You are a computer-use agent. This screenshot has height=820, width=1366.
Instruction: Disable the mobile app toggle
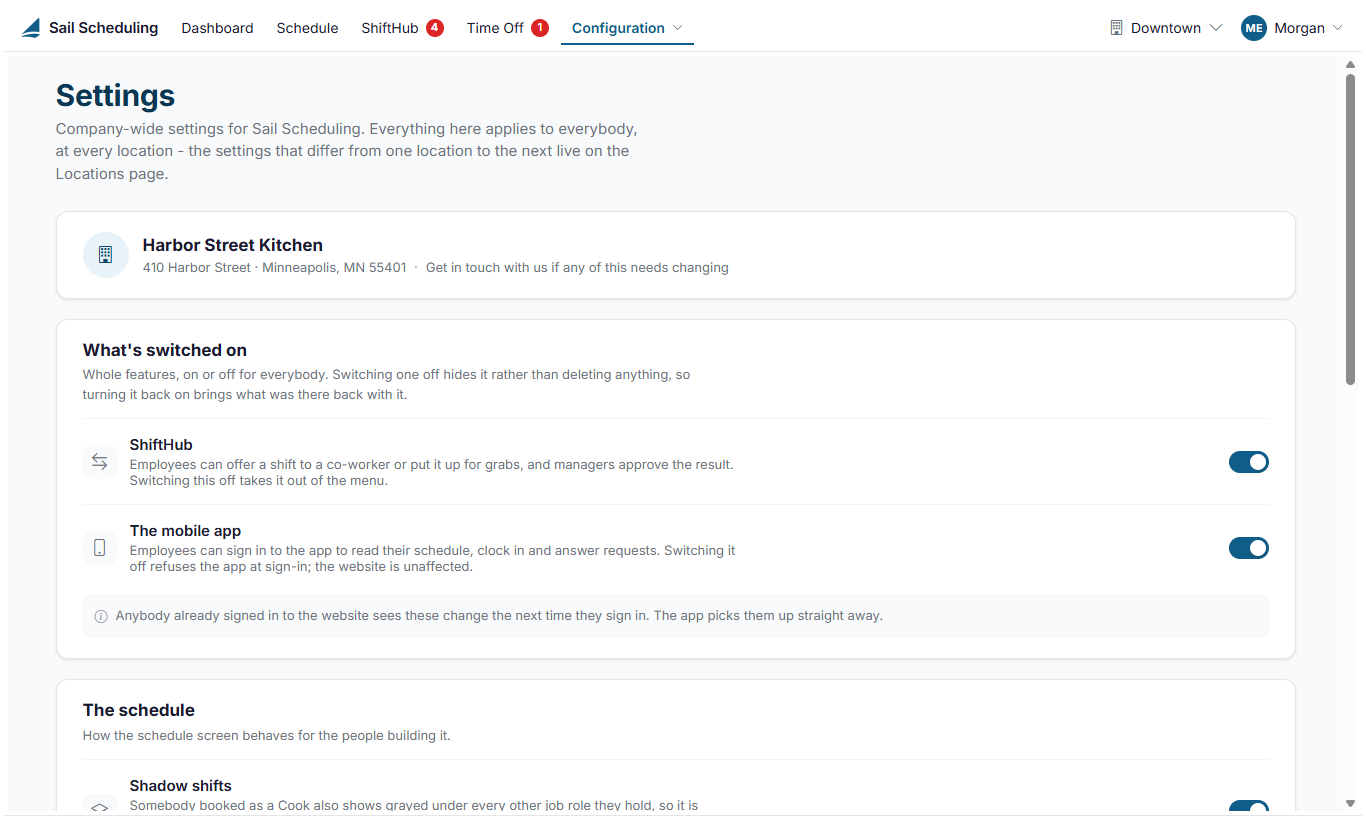point(1249,548)
